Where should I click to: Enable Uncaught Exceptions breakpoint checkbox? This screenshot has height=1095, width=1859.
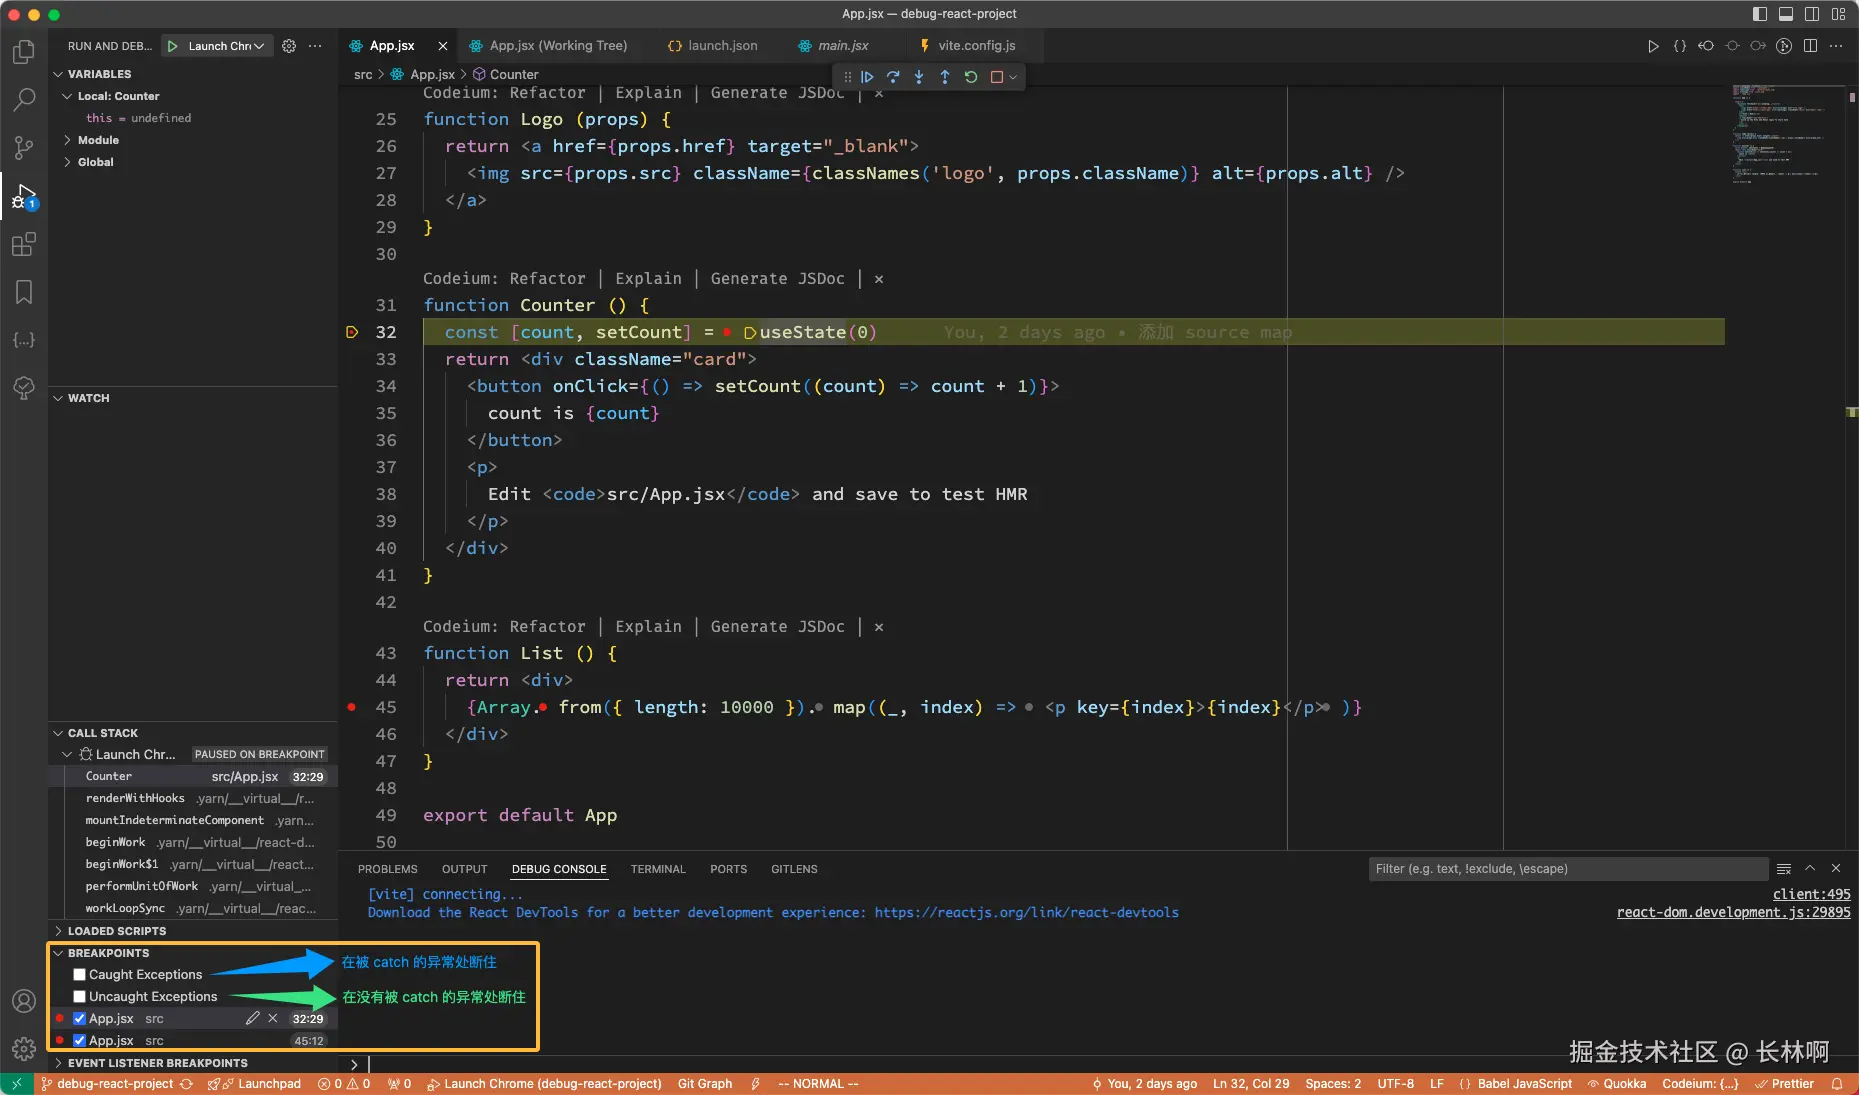(x=80, y=997)
